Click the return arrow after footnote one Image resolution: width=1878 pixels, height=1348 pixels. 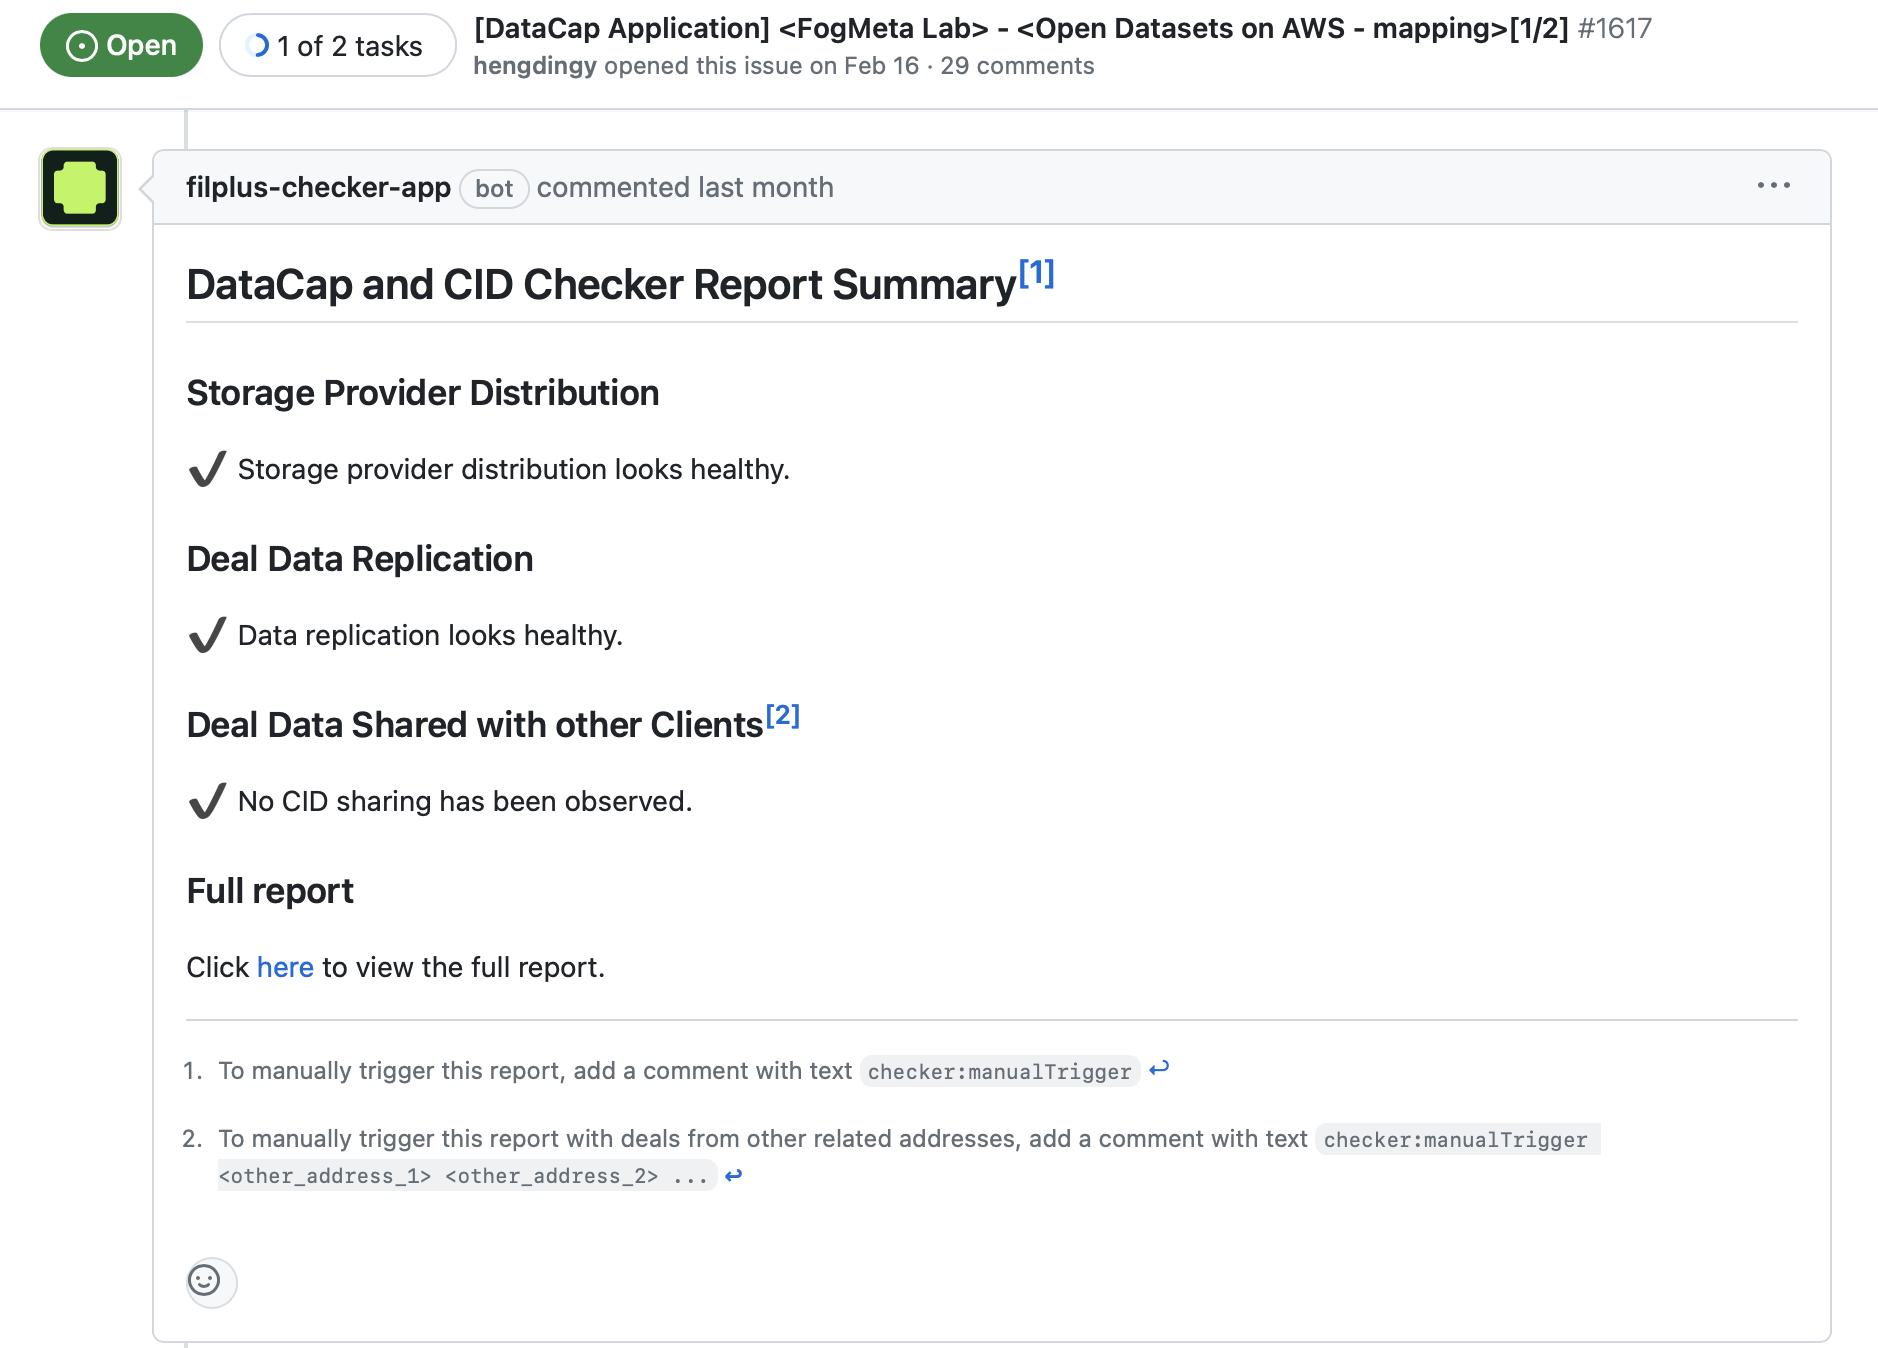click(1160, 1070)
